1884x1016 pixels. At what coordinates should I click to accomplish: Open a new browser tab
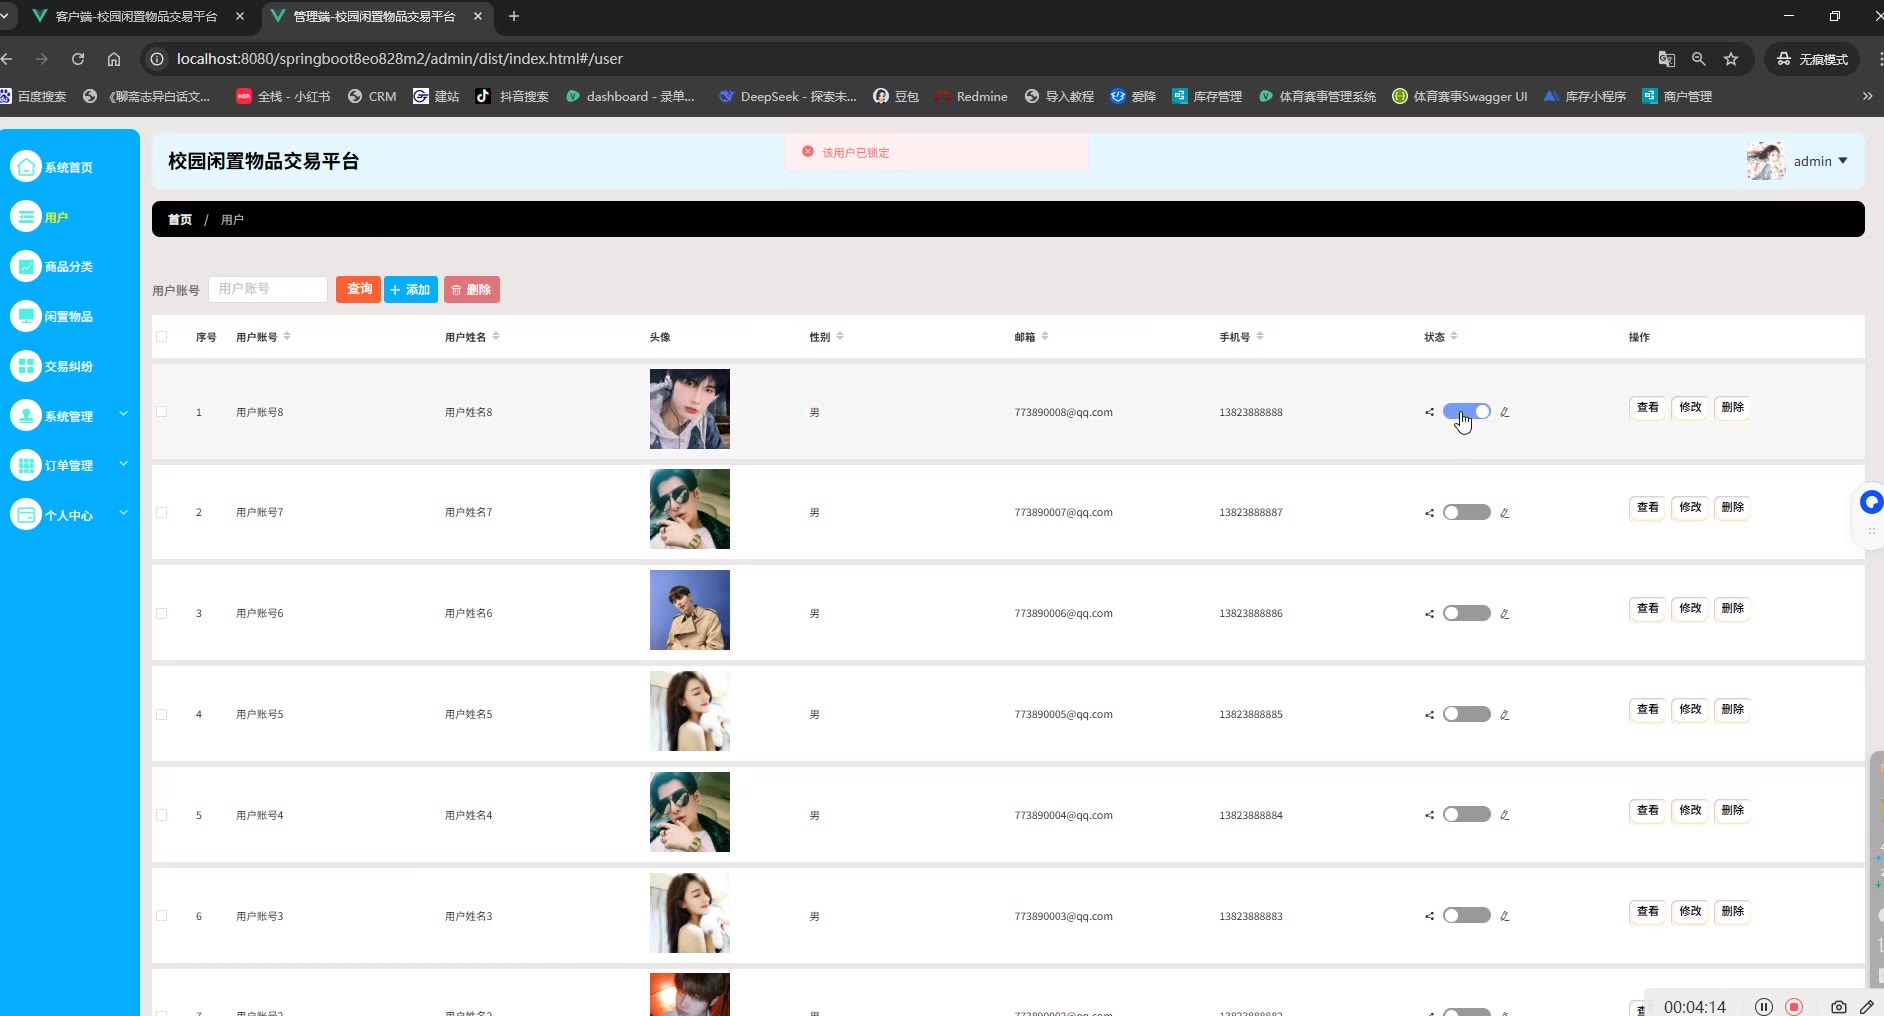pos(514,16)
